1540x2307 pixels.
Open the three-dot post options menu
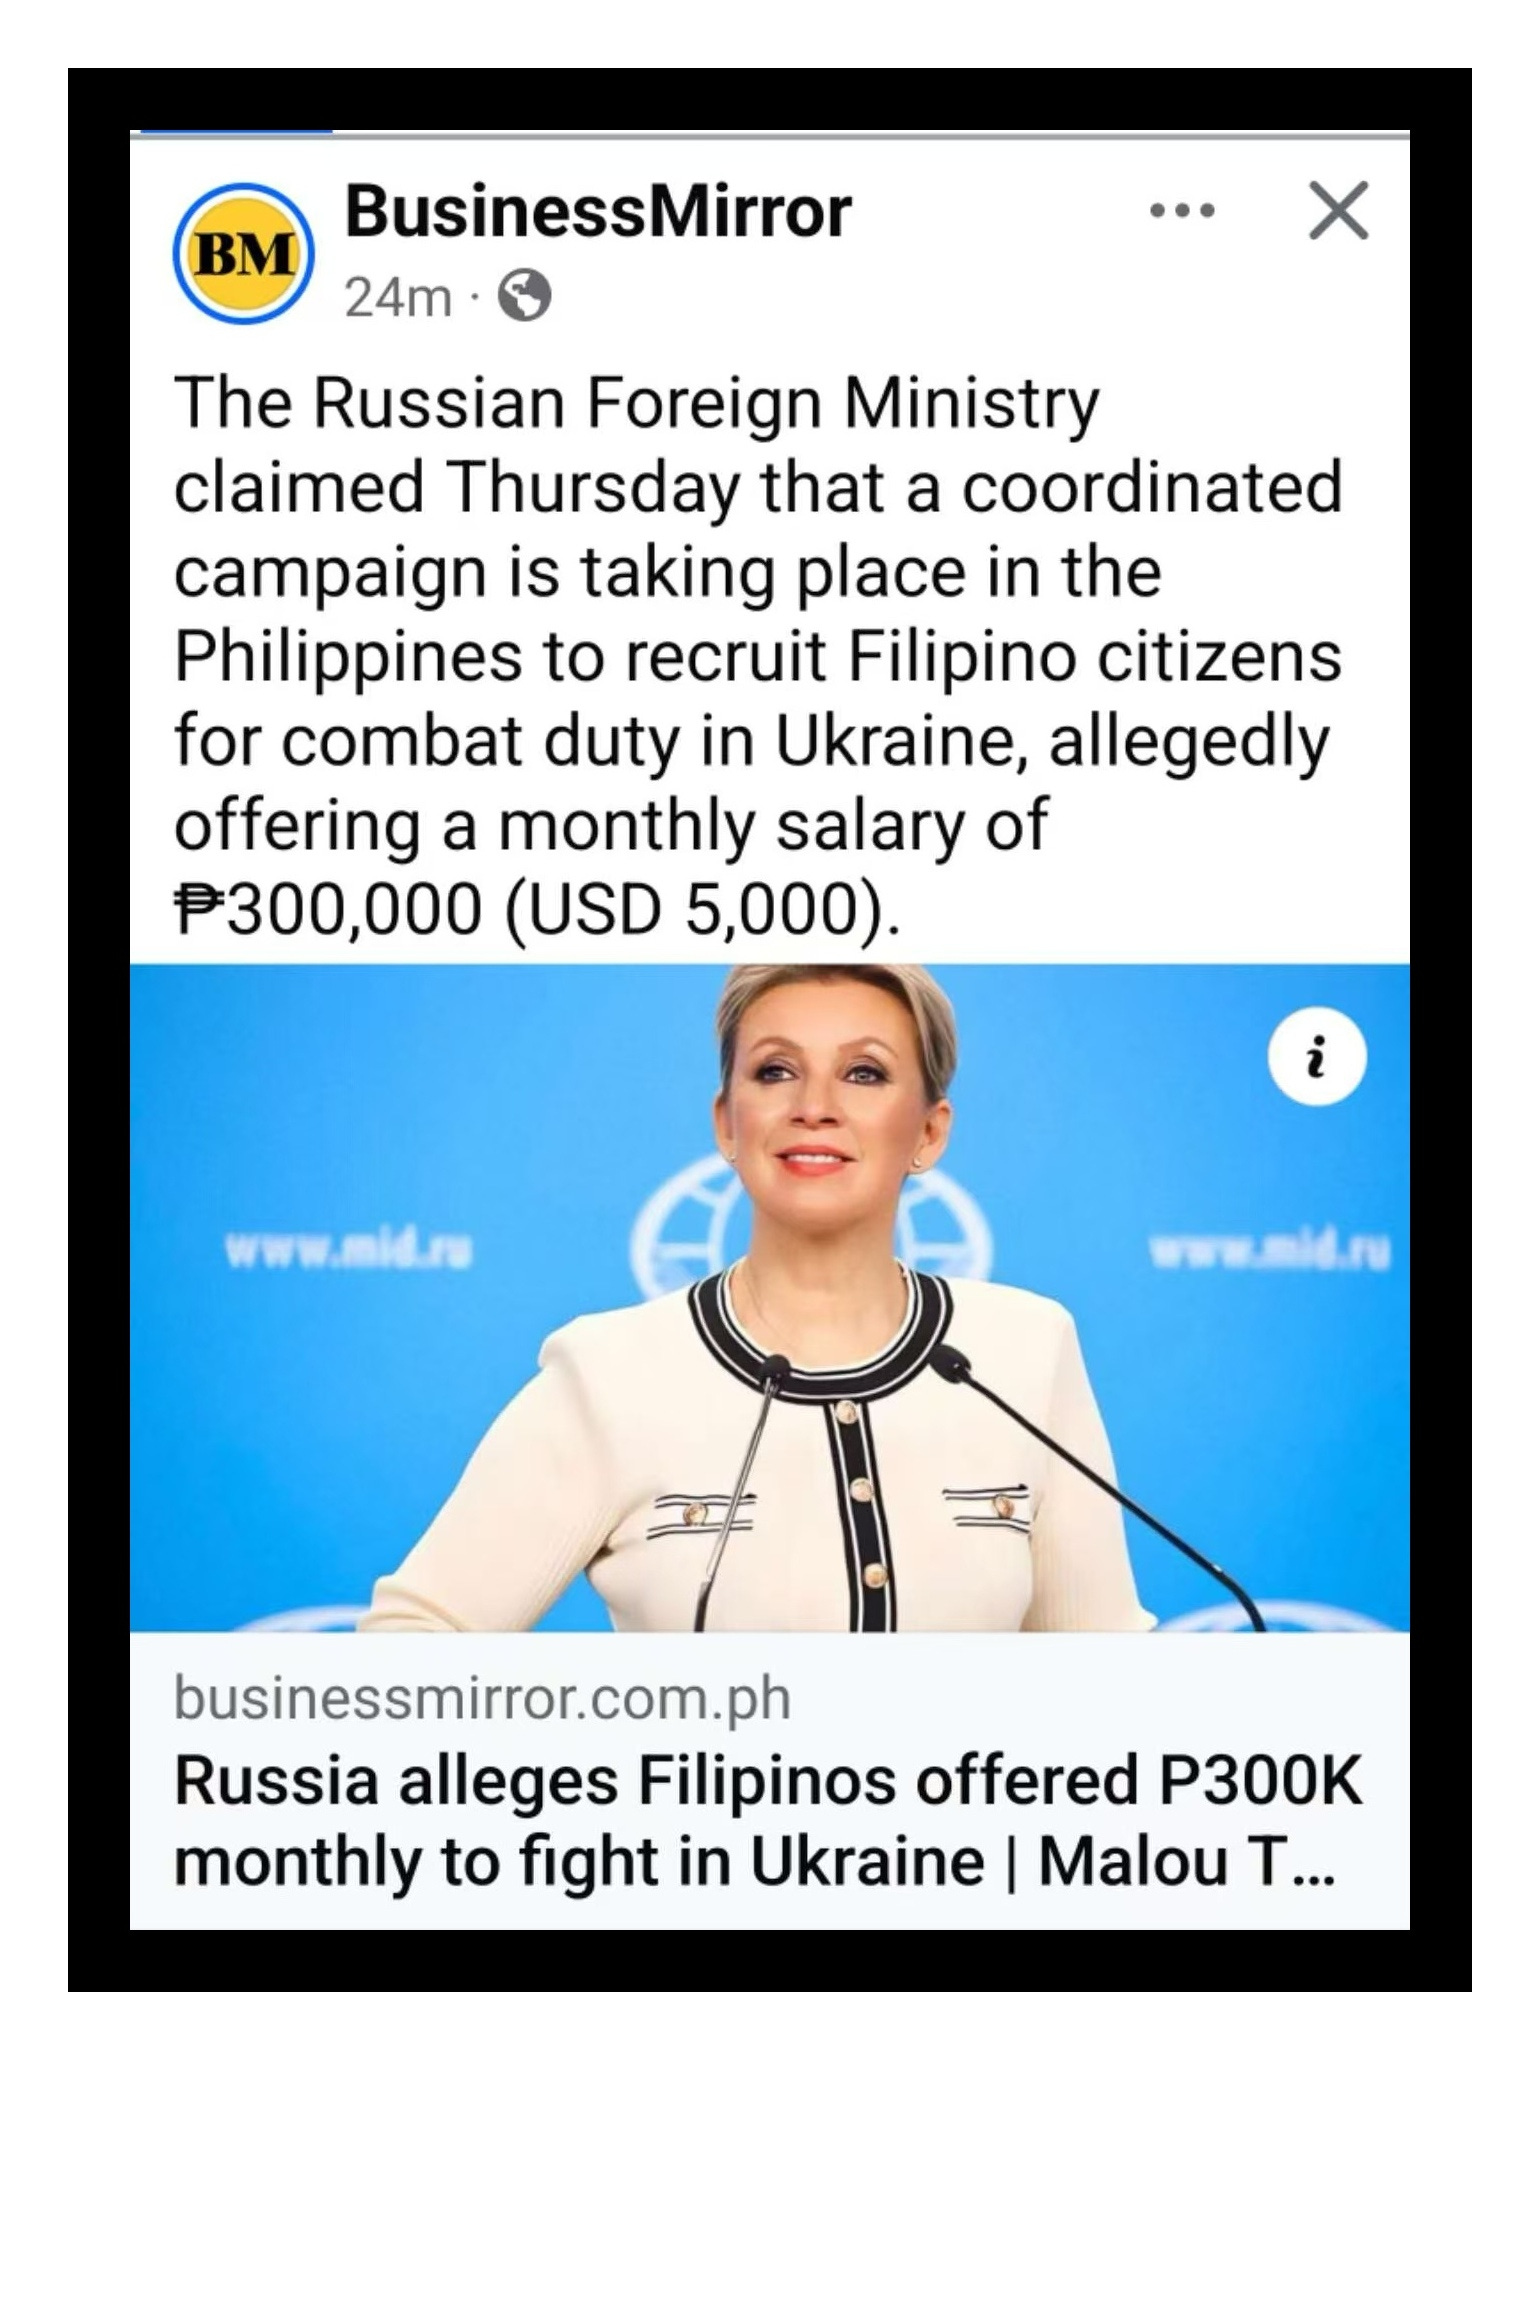pos(1182,211)
